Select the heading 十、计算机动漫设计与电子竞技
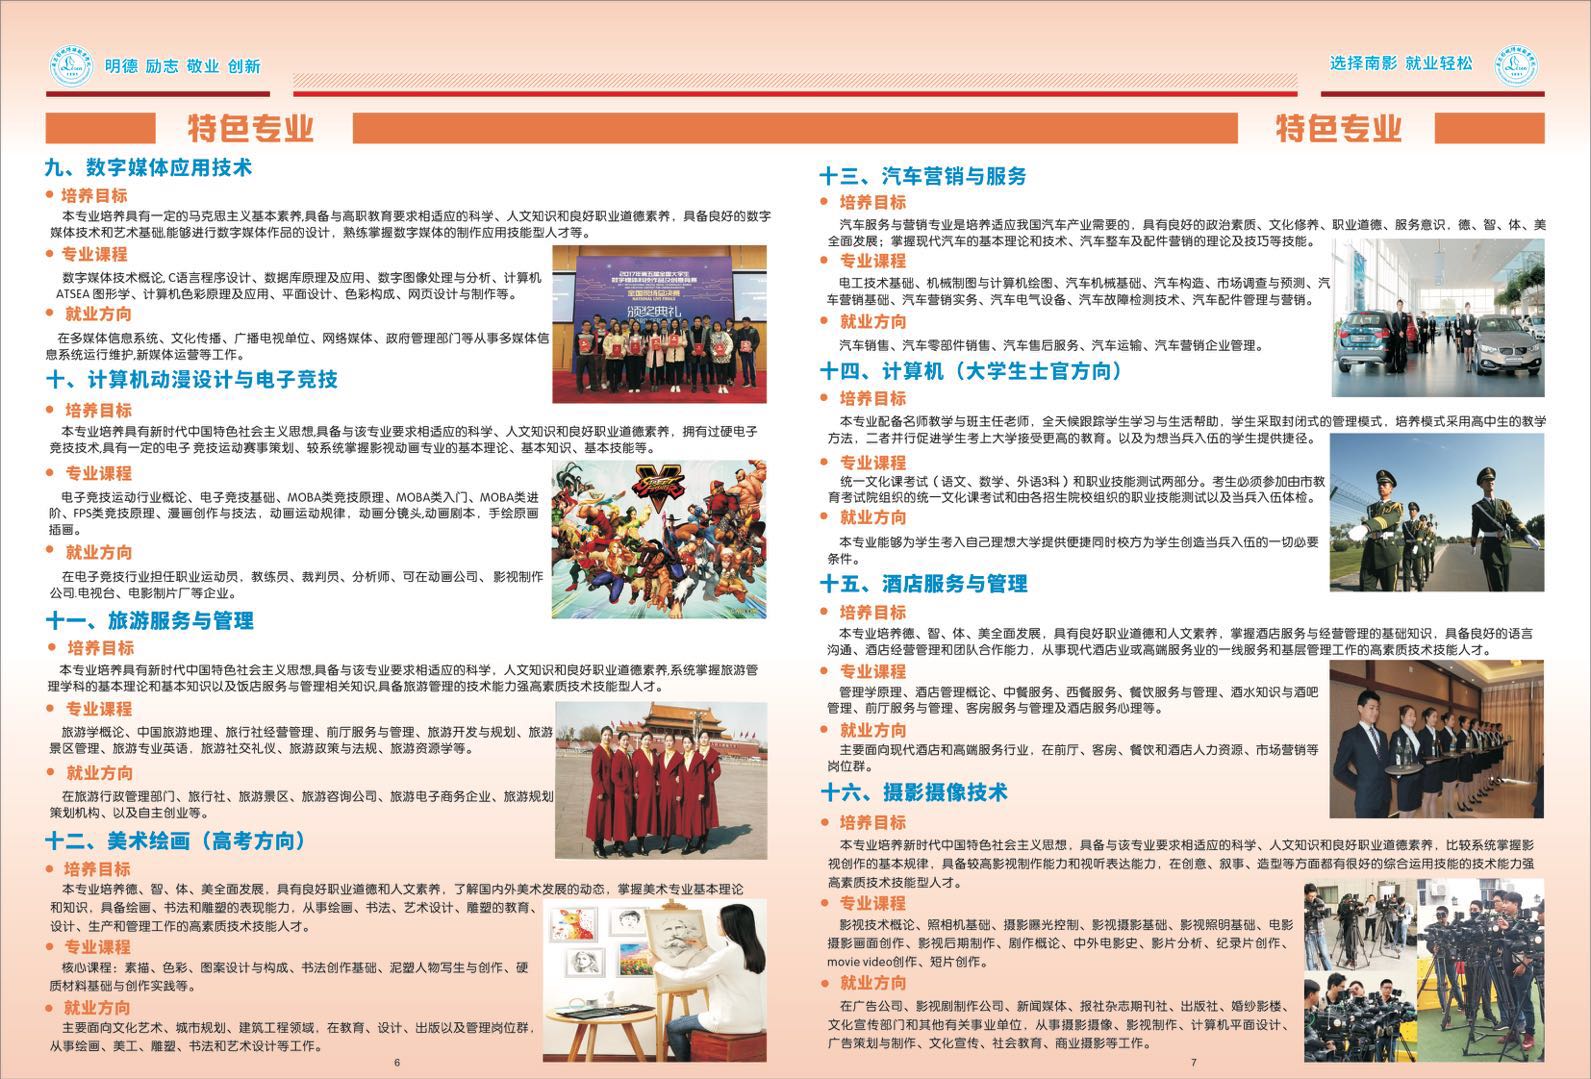This screenshot has height=1079, width=1591. (x=192, y=379)
